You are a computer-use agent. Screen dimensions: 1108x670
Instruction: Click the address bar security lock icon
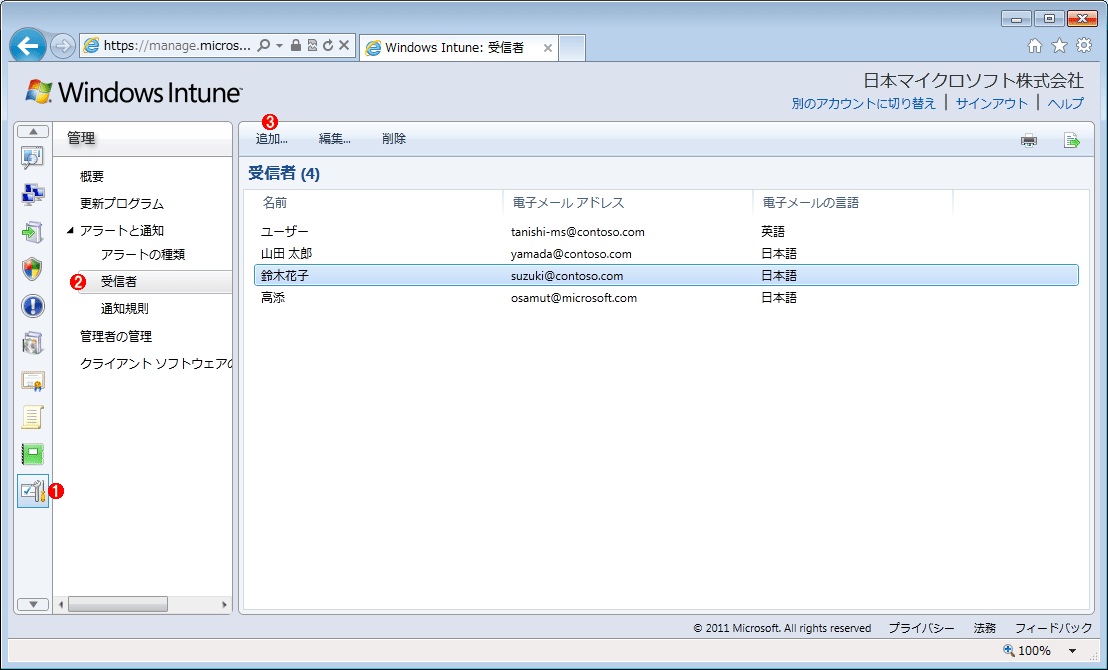[x=296, y=45]
